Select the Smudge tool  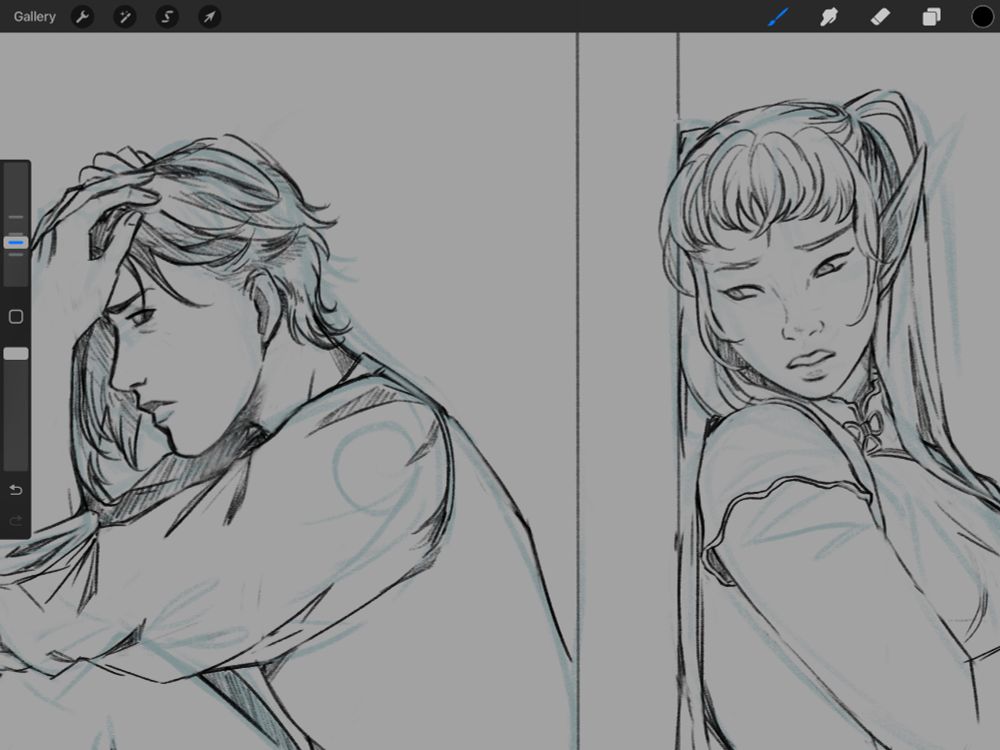tap(829, 16)
